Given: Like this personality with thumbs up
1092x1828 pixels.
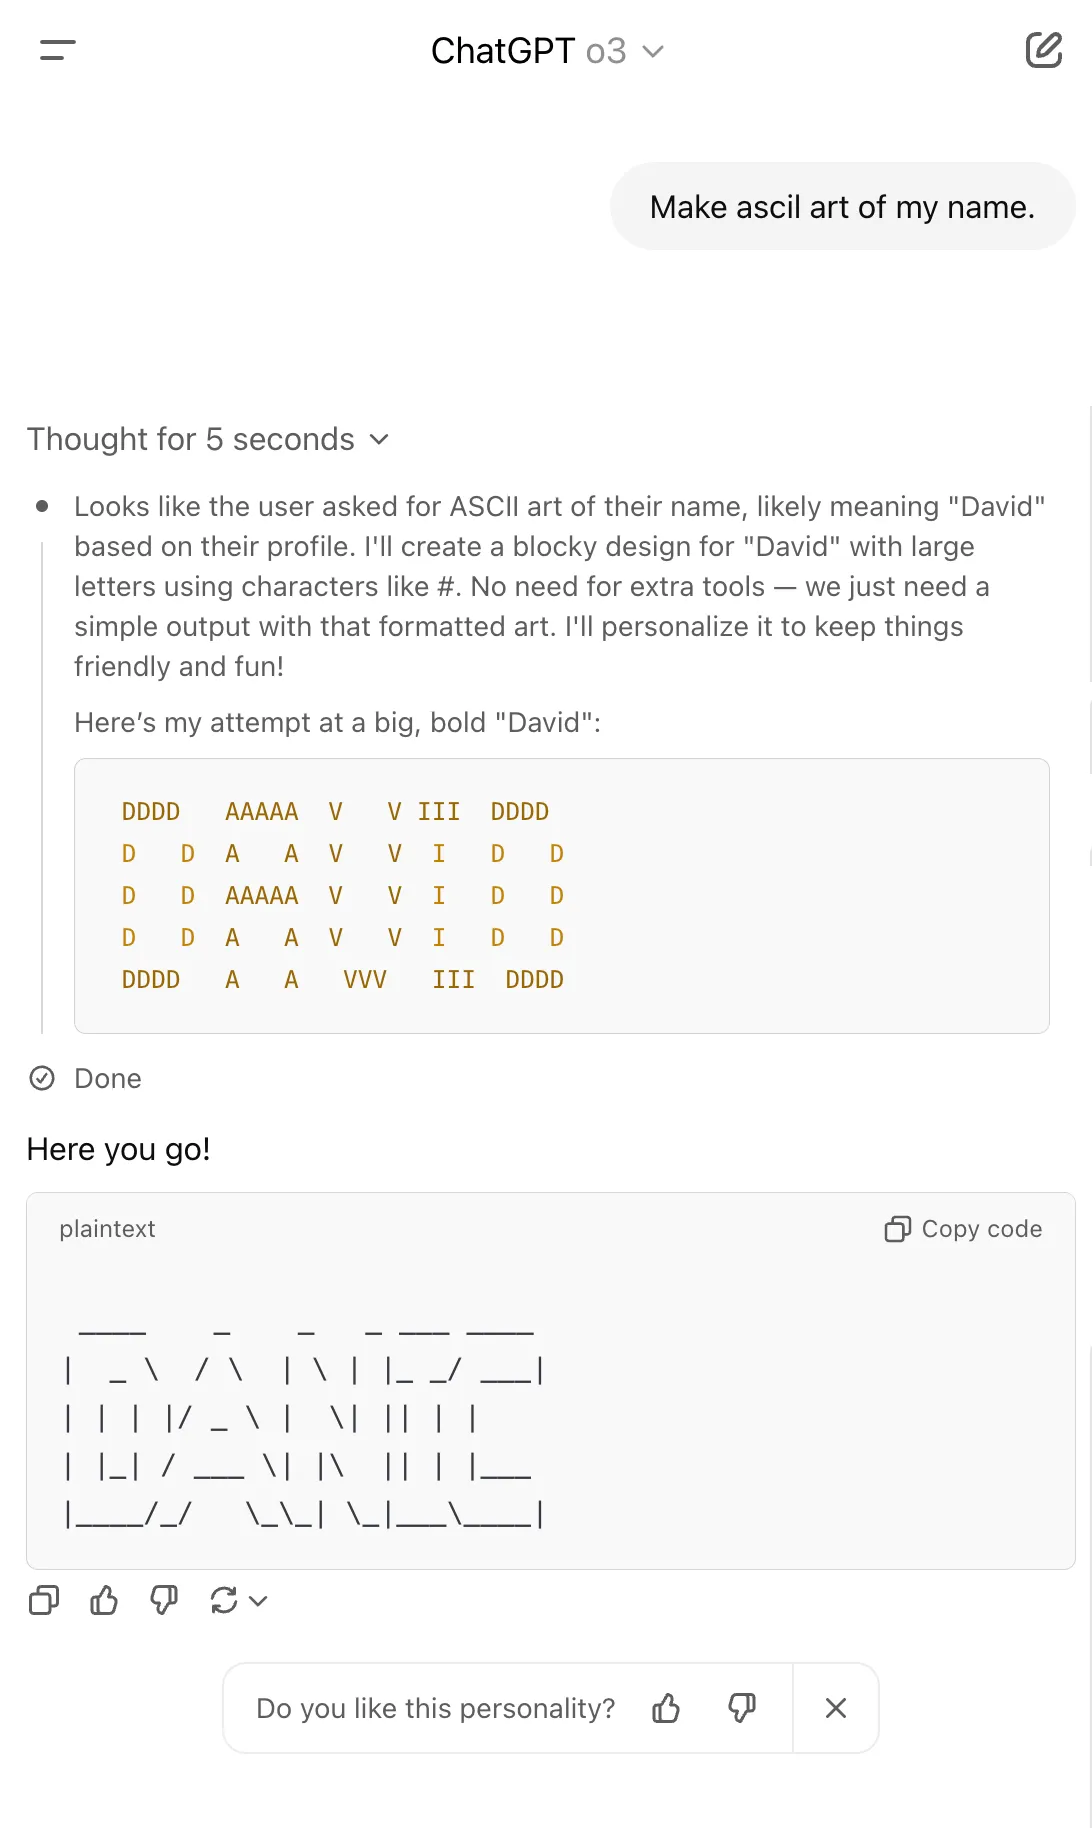Looking at the screenshot, I should [x=666, y=1708].
